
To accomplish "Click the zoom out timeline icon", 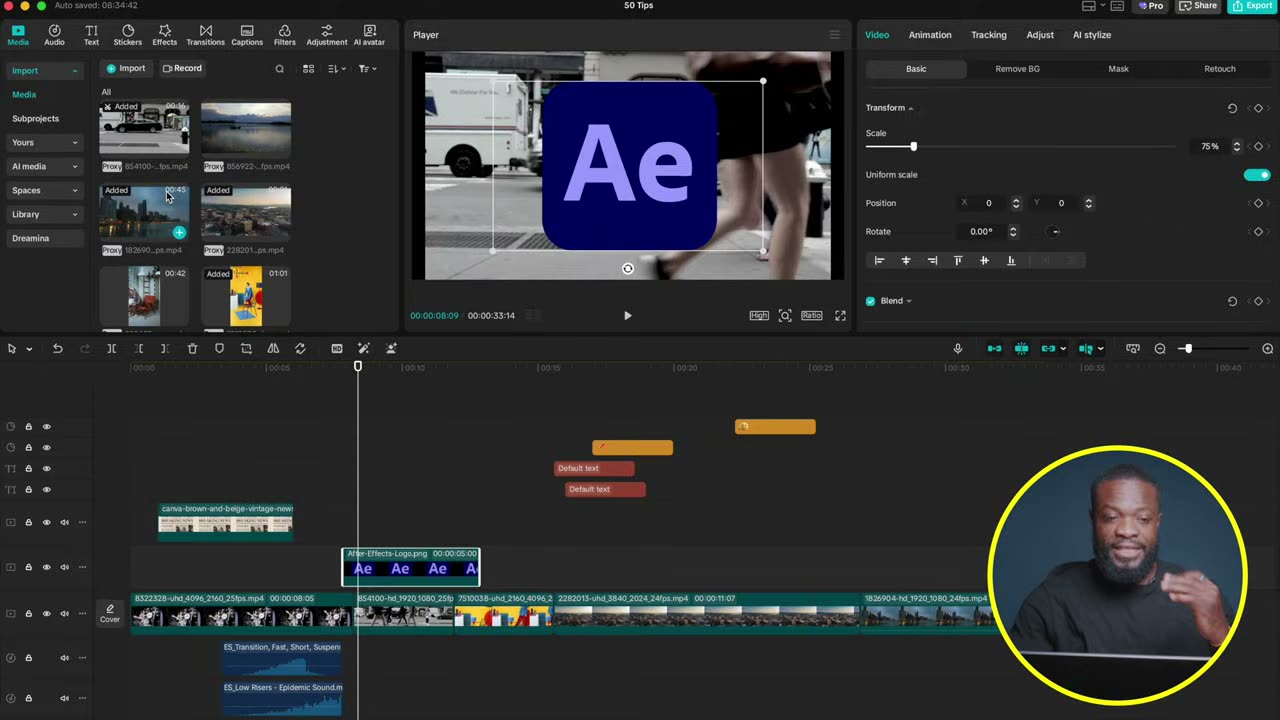I will tap(1160, 348).
